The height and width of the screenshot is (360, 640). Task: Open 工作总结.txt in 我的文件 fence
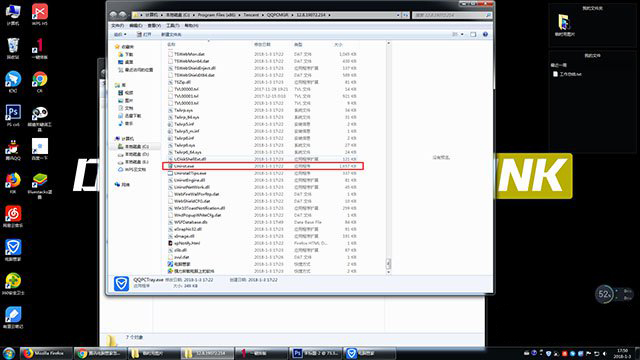click(x=567, y=74)
